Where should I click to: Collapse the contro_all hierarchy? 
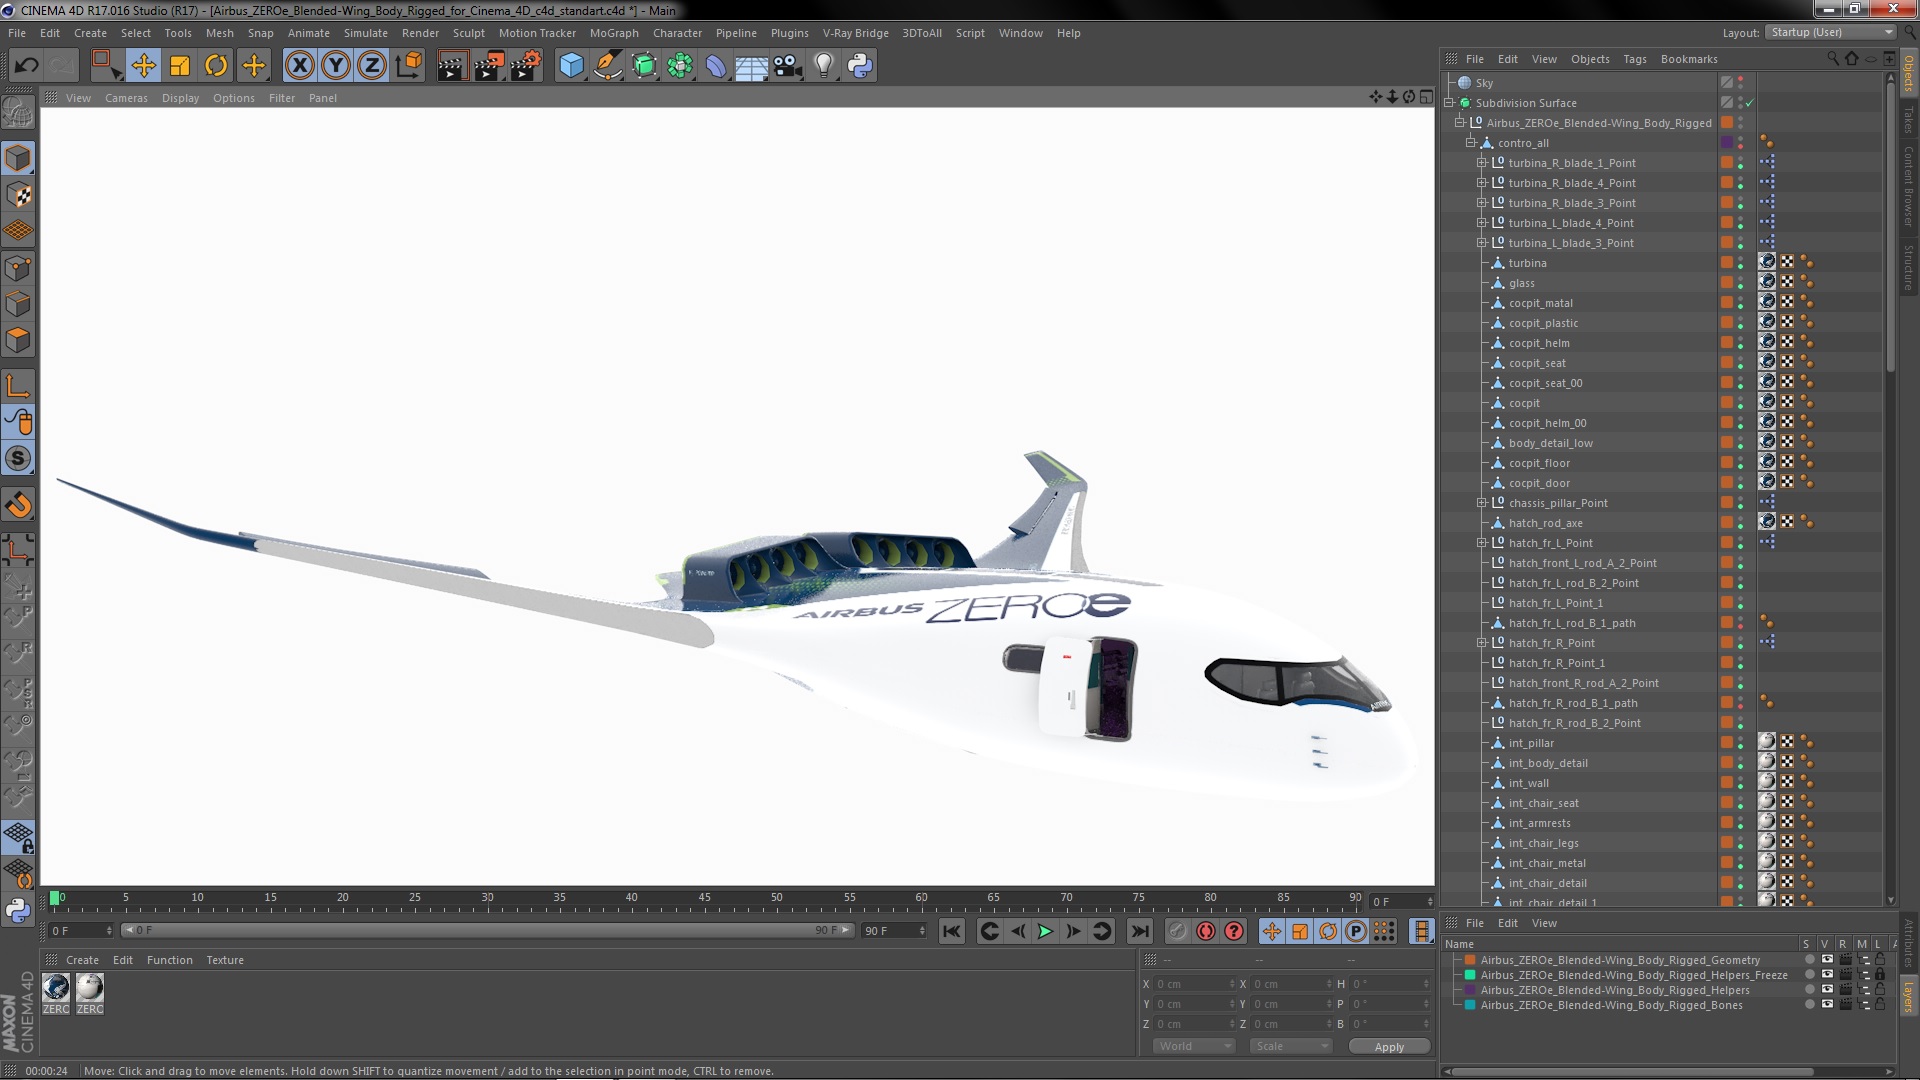(x=1471, y=143)
